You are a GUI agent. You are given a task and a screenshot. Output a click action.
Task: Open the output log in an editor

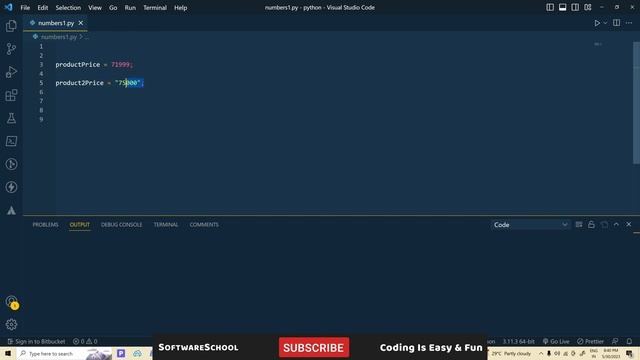604,224
